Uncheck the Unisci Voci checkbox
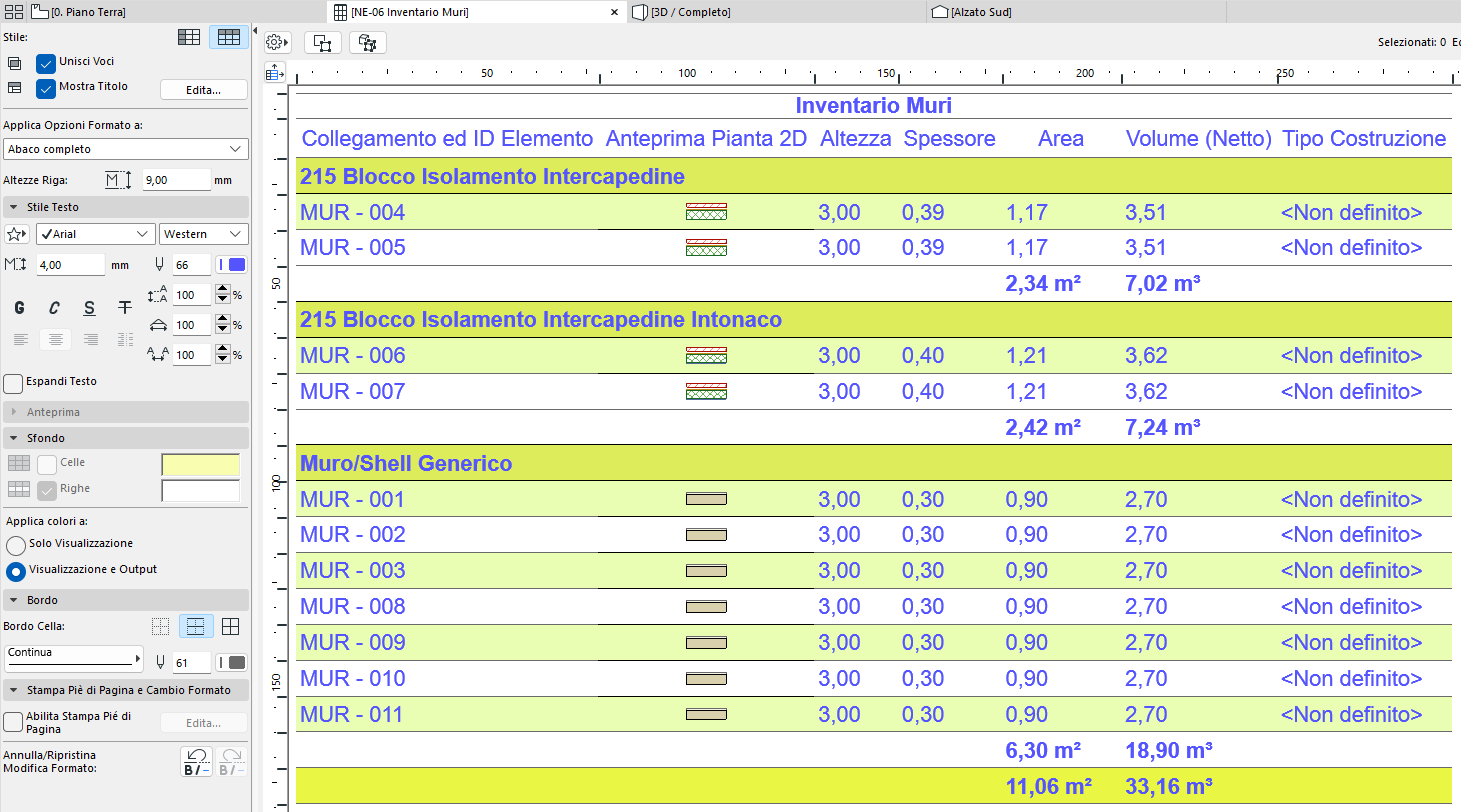 [x=45, y=62]
